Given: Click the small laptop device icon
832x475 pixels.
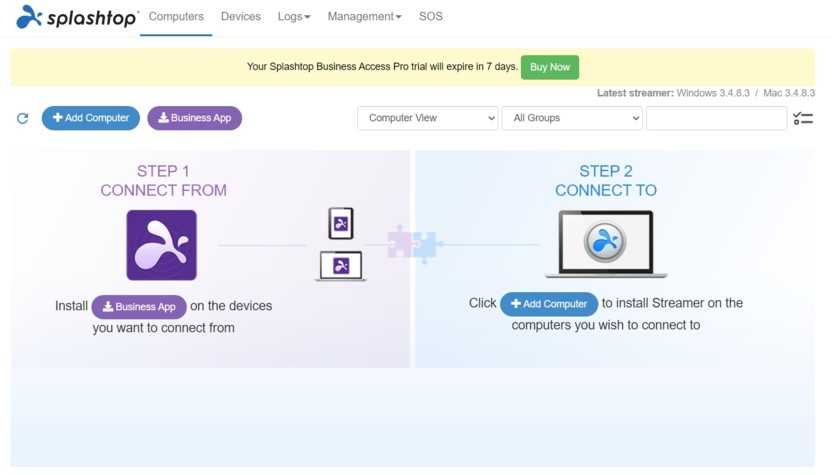Looking at the screenshot, I should coord(341,266).
